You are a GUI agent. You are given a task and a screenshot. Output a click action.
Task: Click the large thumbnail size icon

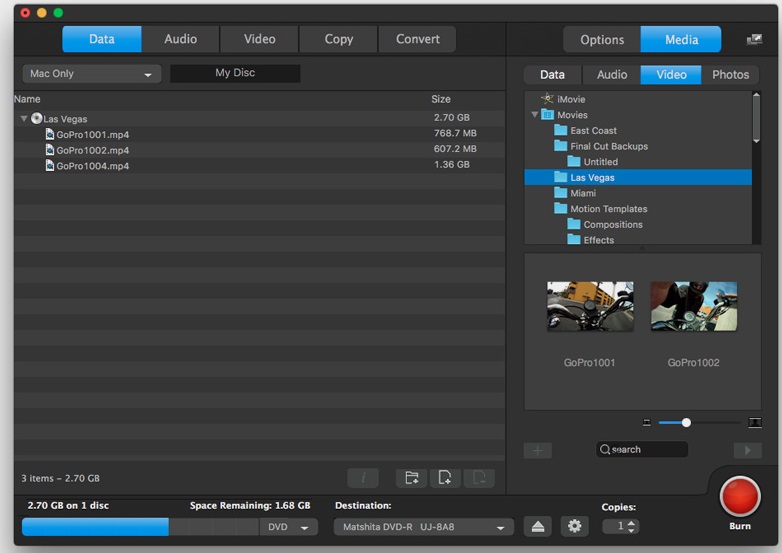(x=755, y=423)
